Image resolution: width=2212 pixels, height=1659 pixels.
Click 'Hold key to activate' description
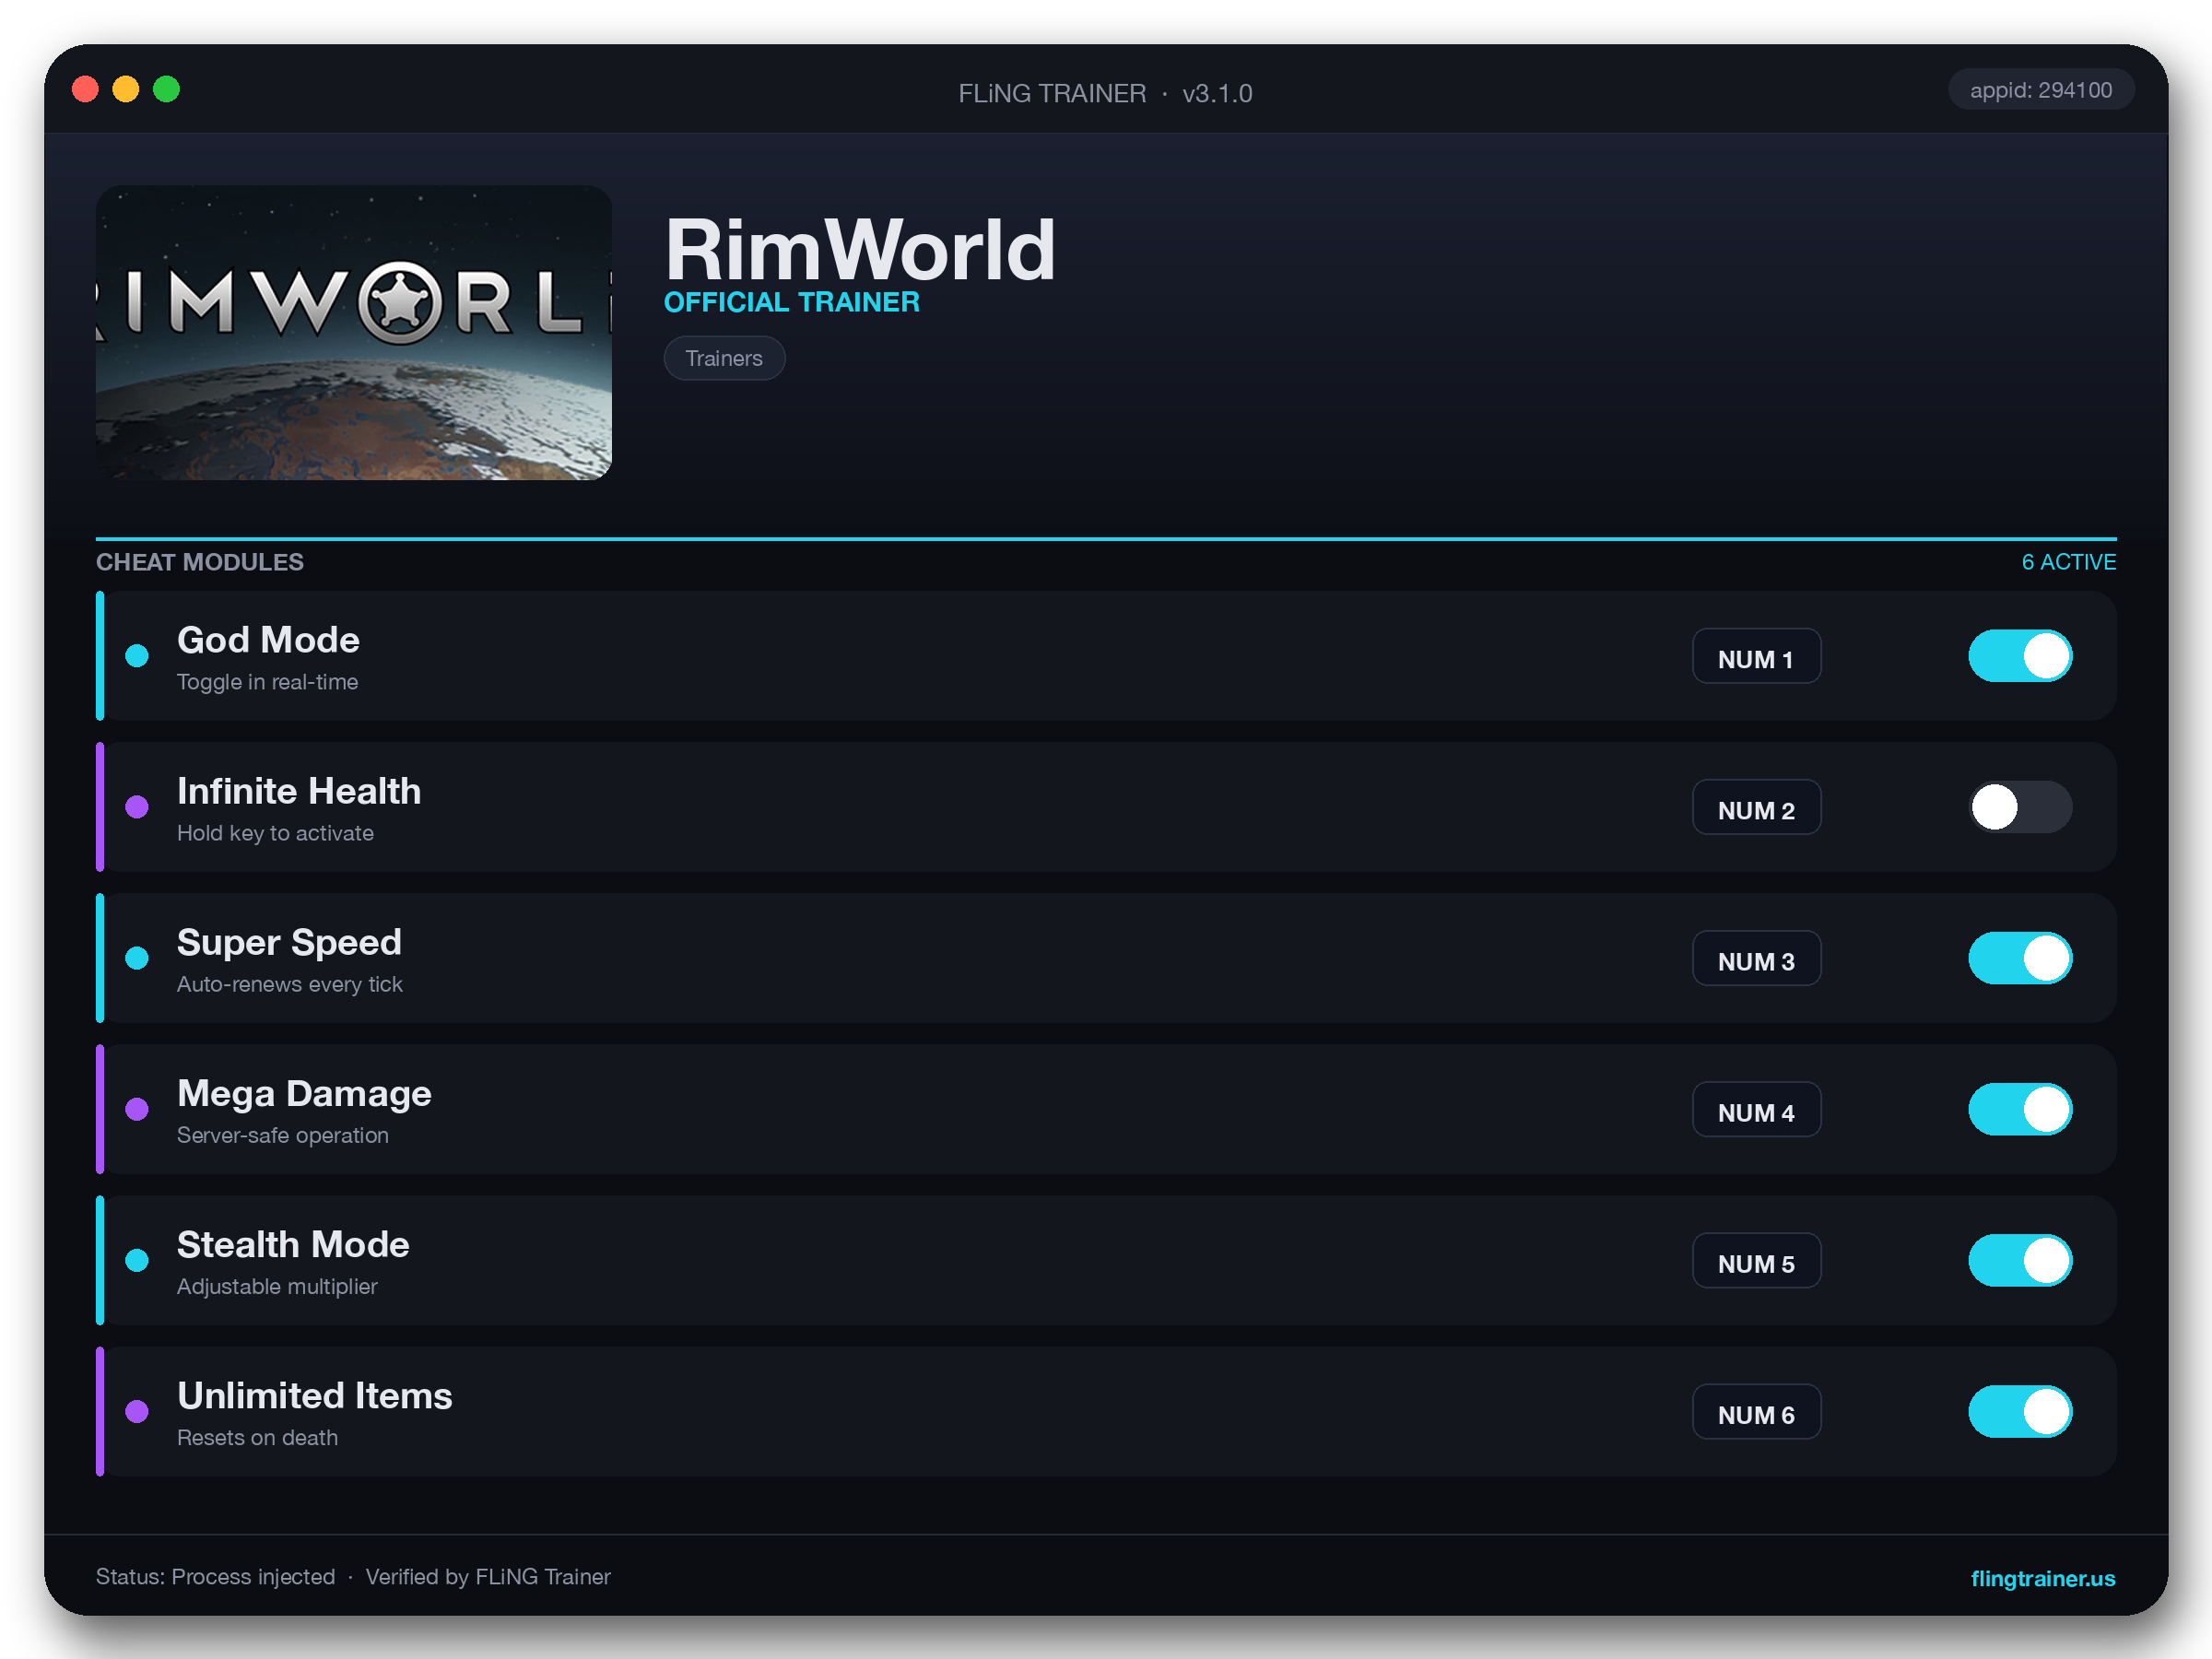point(275,833)
